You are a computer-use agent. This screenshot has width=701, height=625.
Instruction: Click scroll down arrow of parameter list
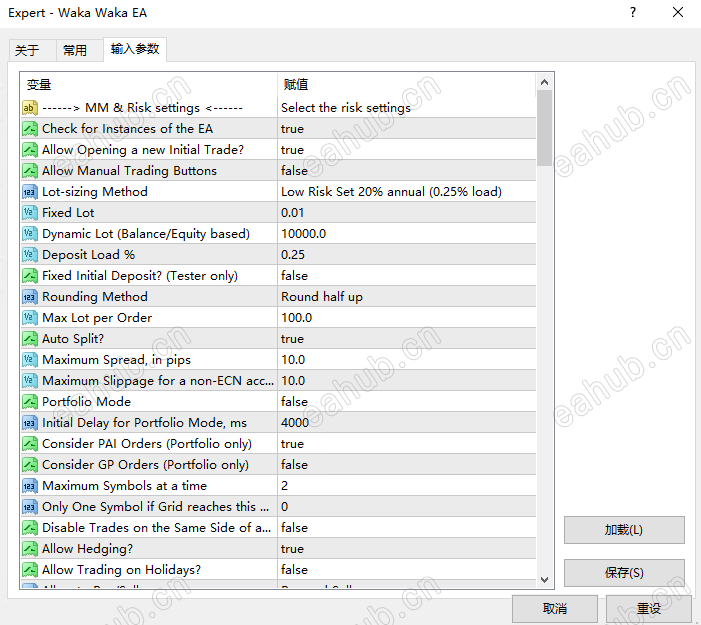point(544,580)
